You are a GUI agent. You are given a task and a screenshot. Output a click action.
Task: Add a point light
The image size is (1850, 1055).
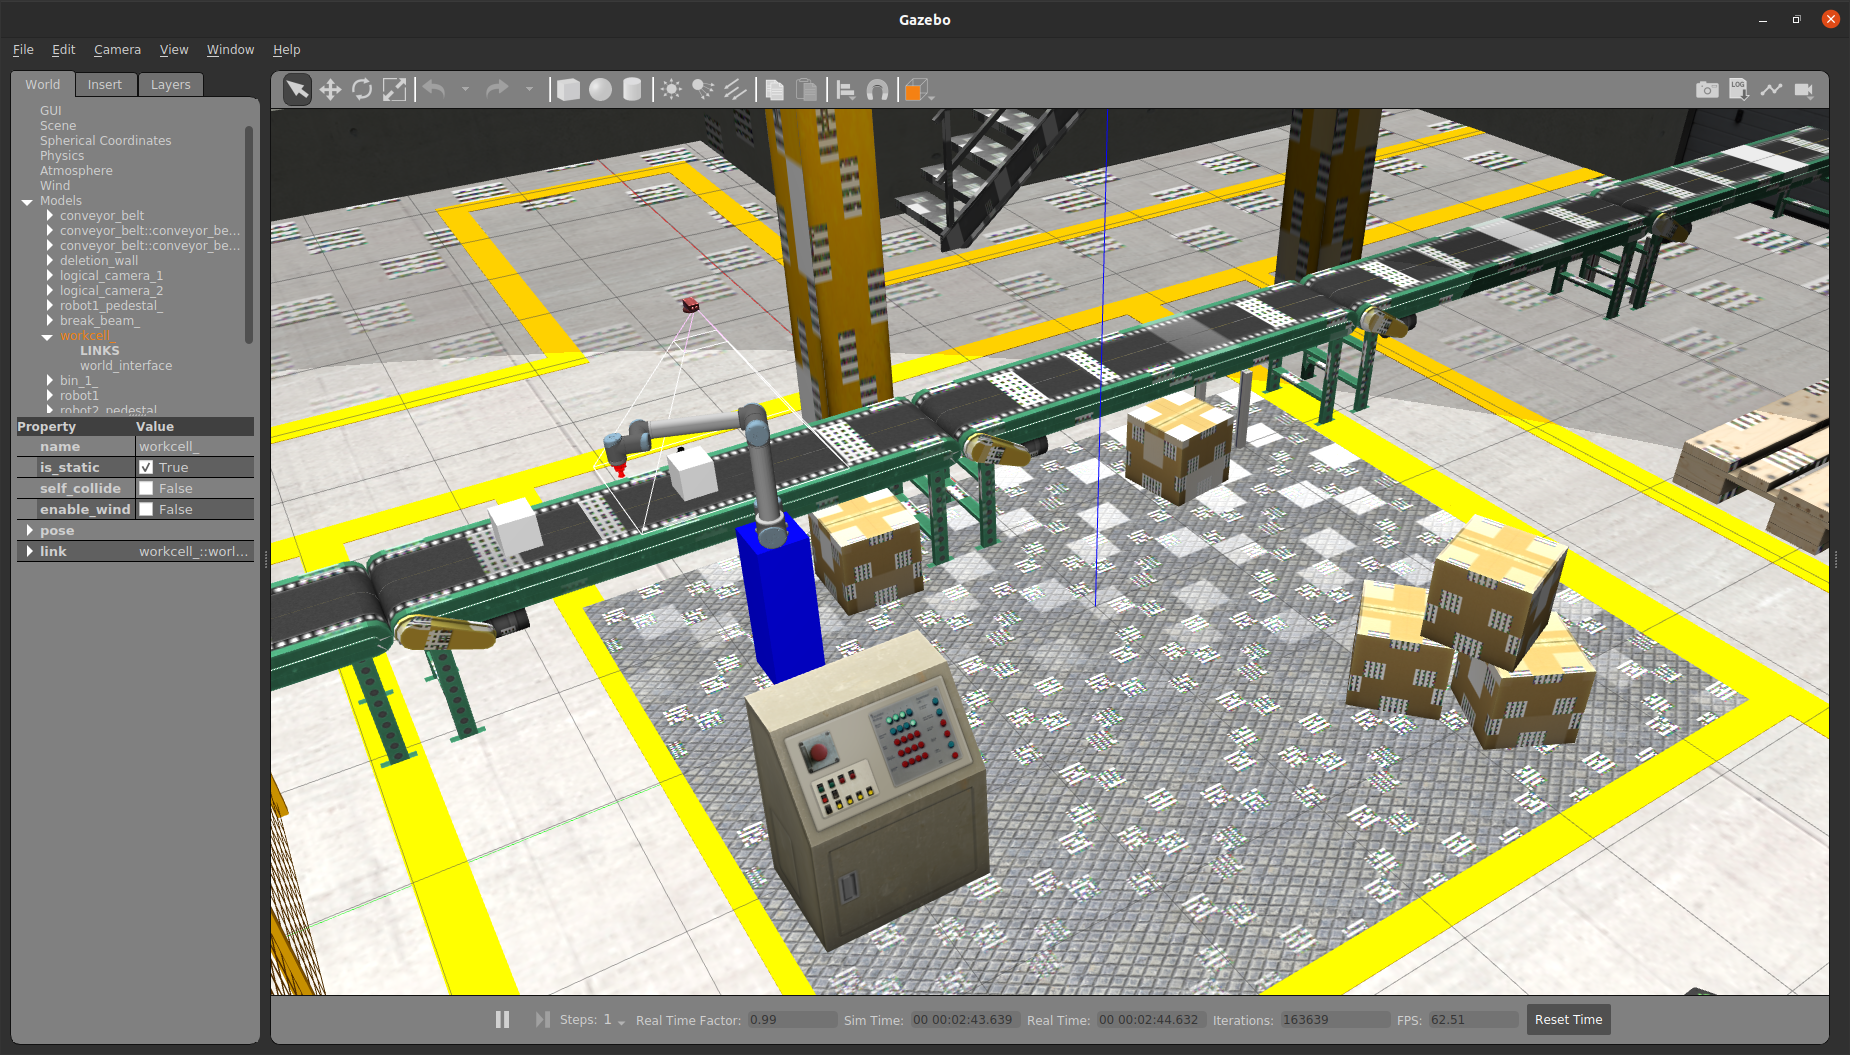671,90
